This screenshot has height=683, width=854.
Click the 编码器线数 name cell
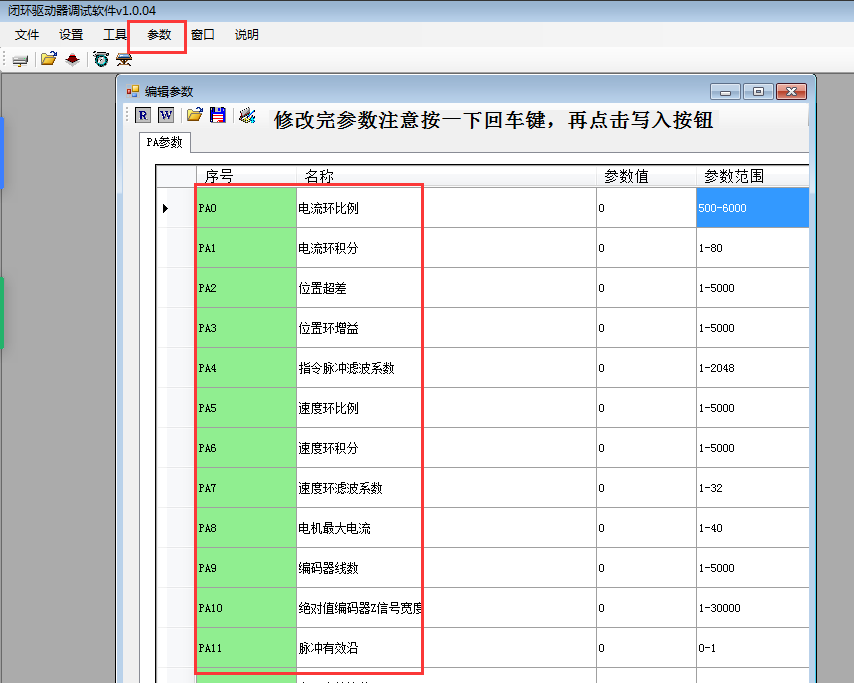tap(446, 568)
